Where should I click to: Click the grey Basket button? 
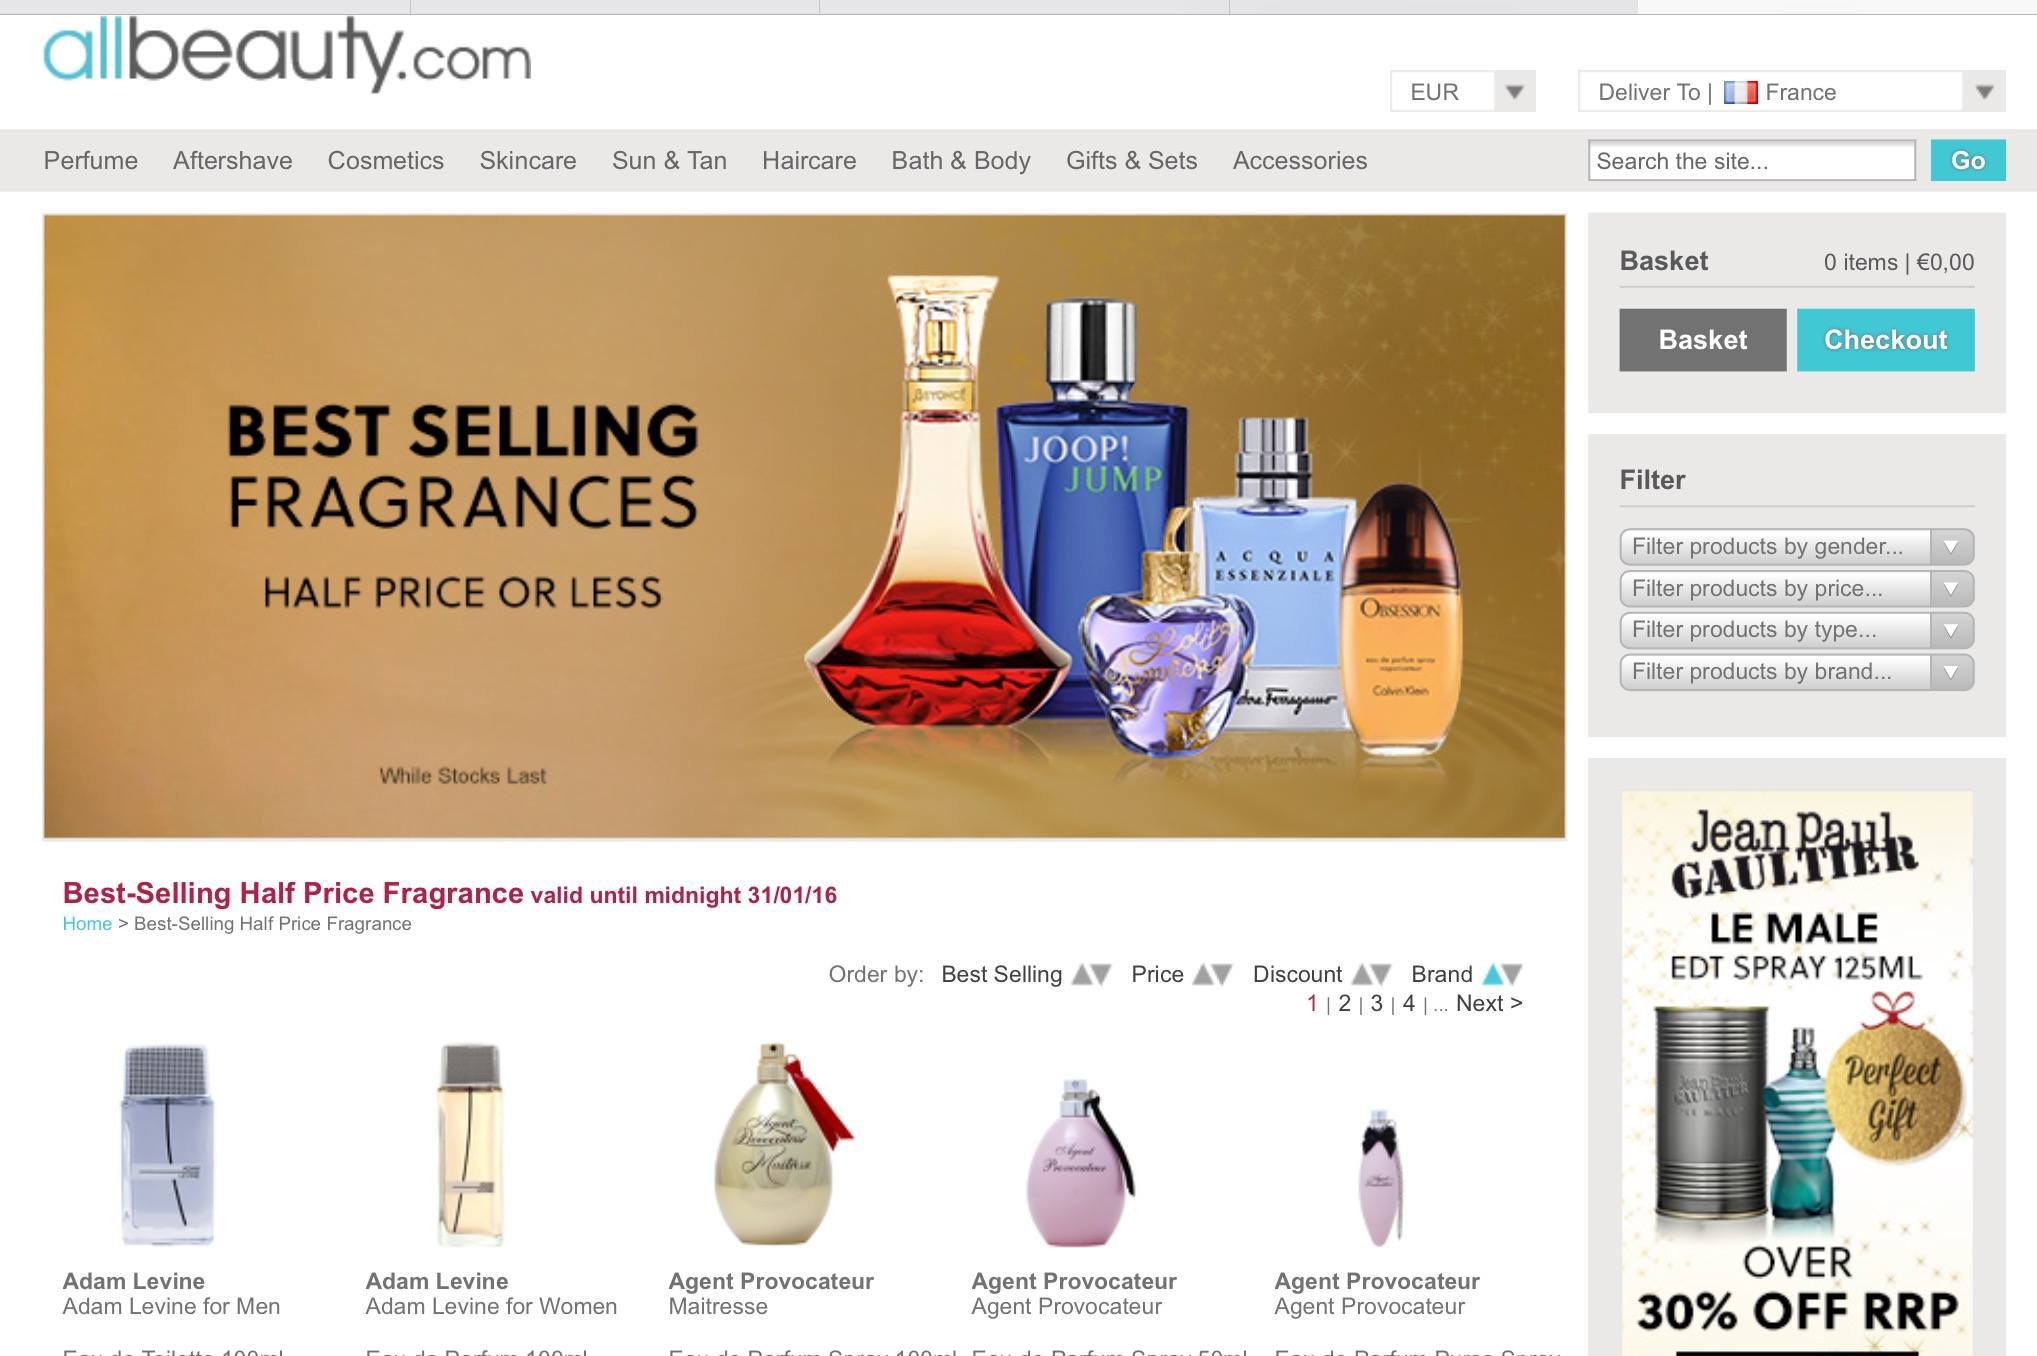click(1703, 340)
